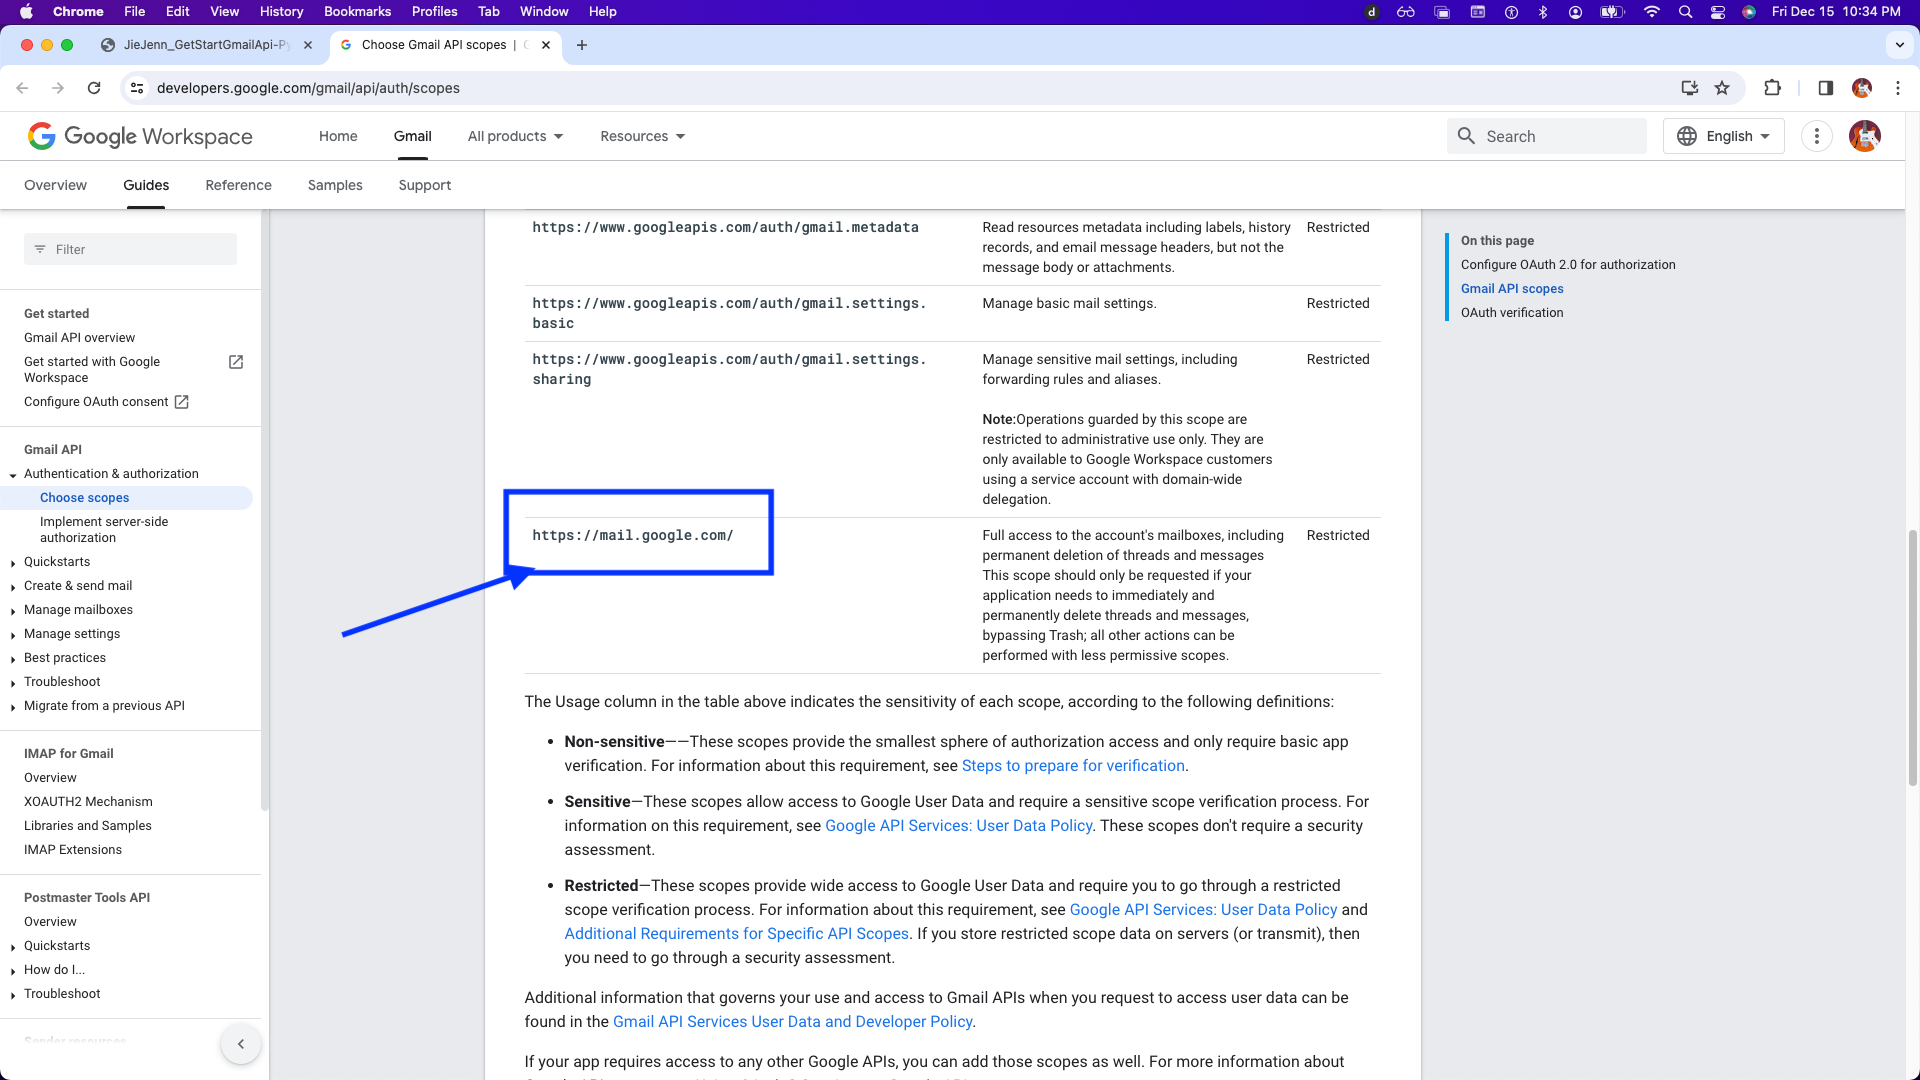Expand the Manage mailboxes section
1920x1080 pixels.
coord(13,611)
